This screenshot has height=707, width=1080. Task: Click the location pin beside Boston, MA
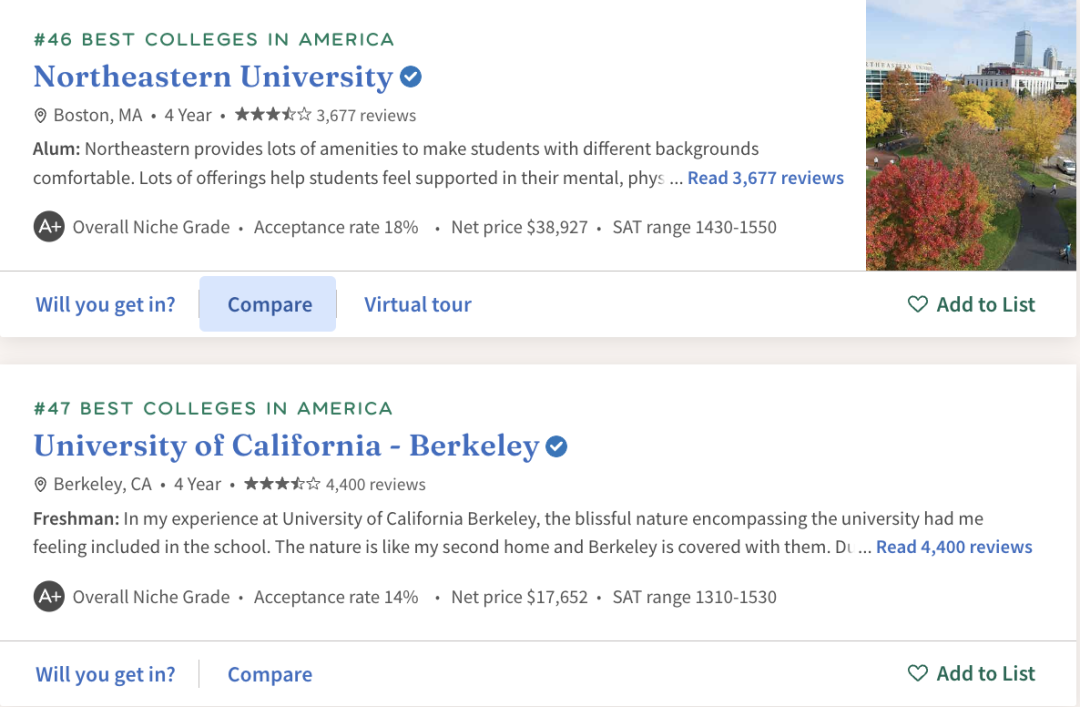[41, 115]
